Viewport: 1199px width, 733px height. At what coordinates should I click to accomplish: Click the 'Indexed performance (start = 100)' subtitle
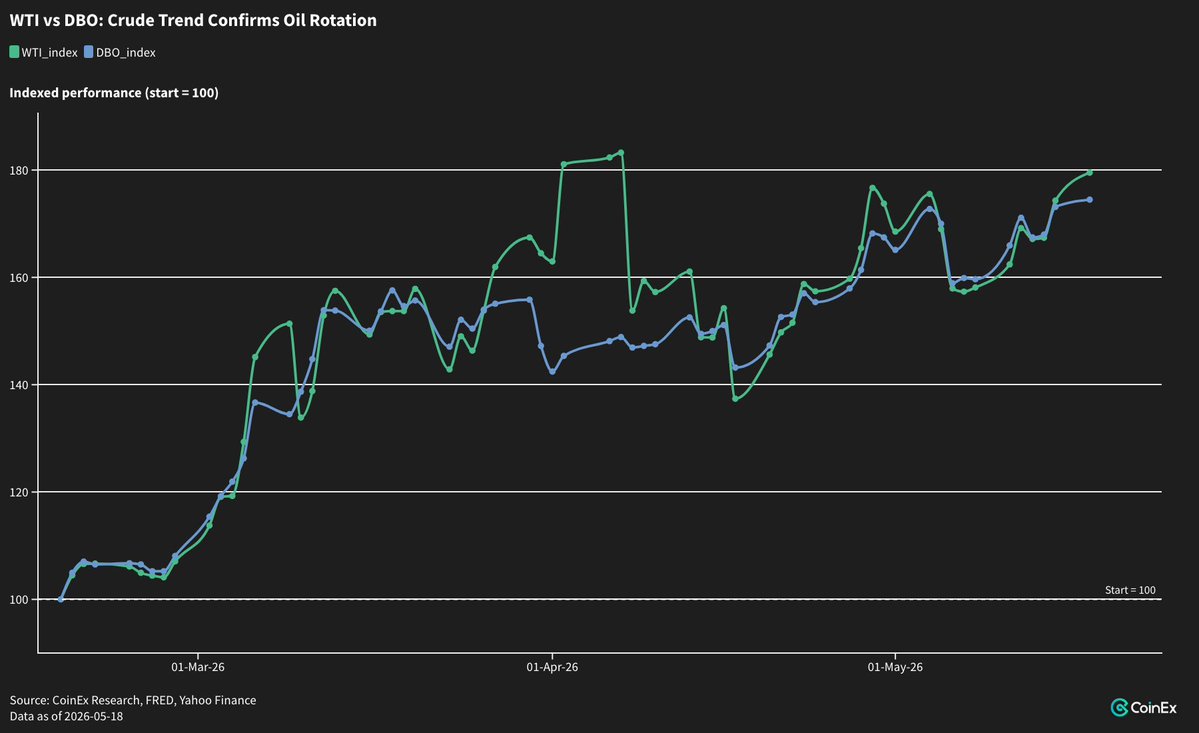114,92
